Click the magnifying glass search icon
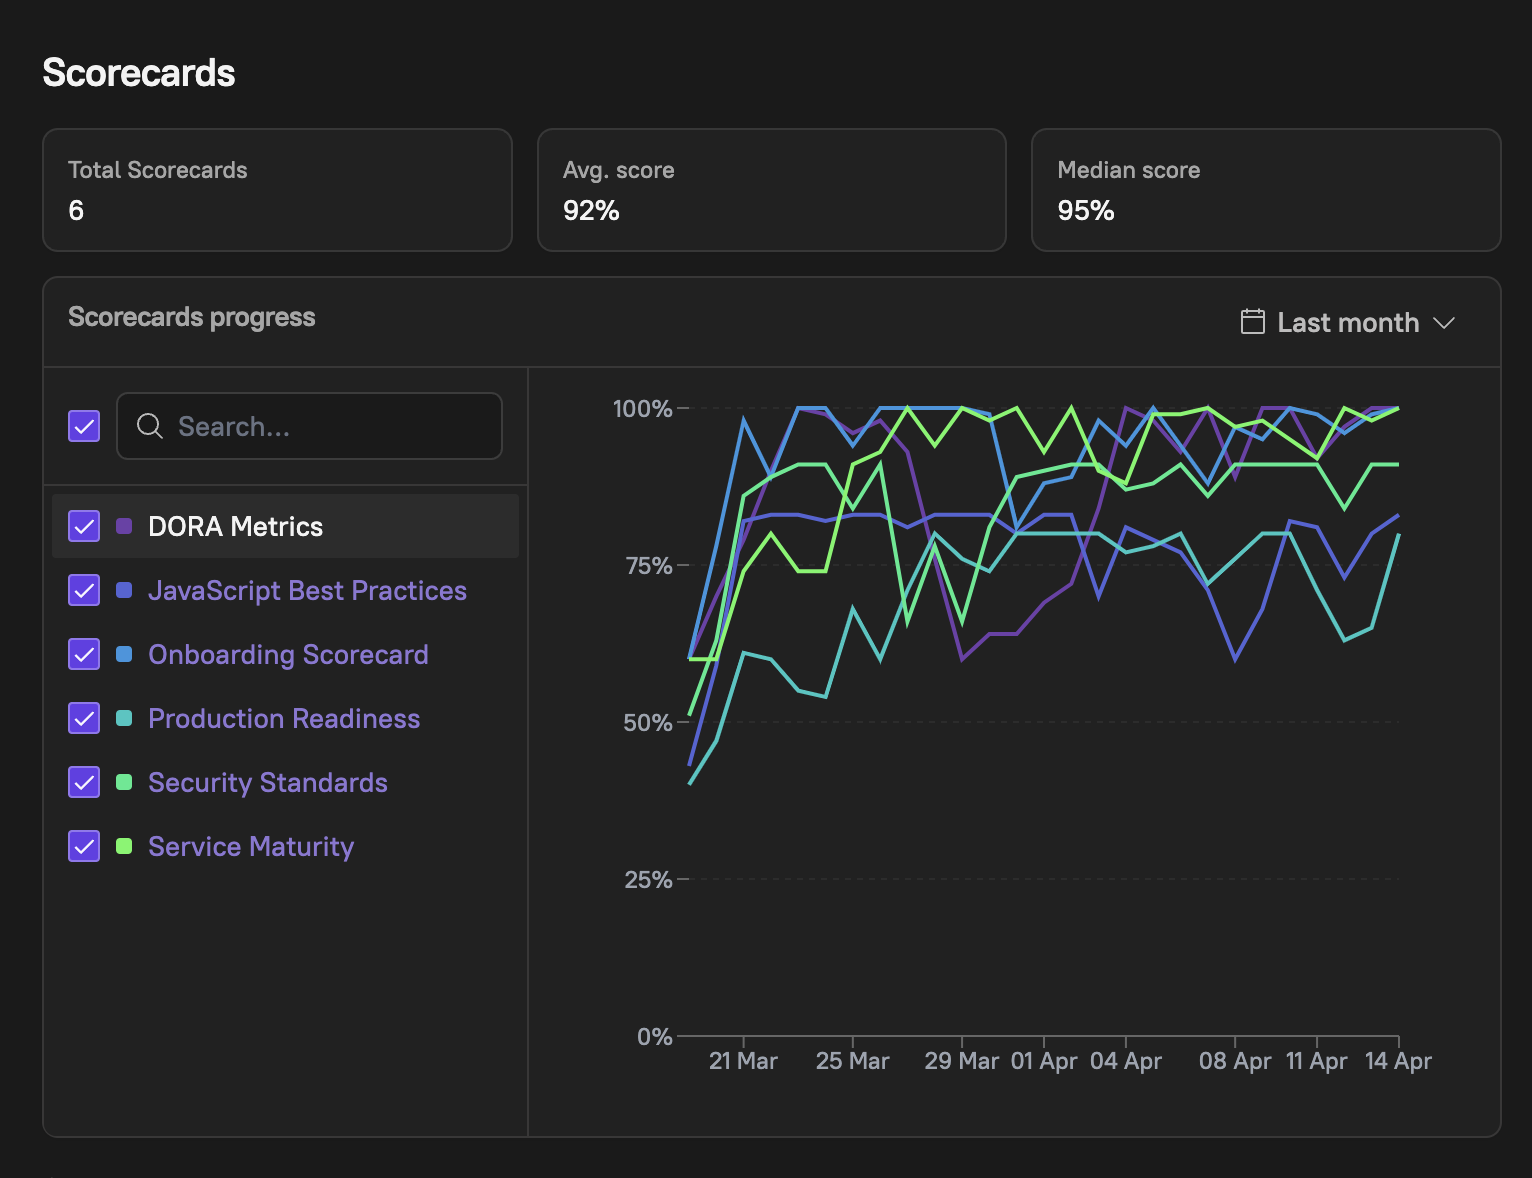This screenshot has height=1178, width=1532. tap(150, 426)
